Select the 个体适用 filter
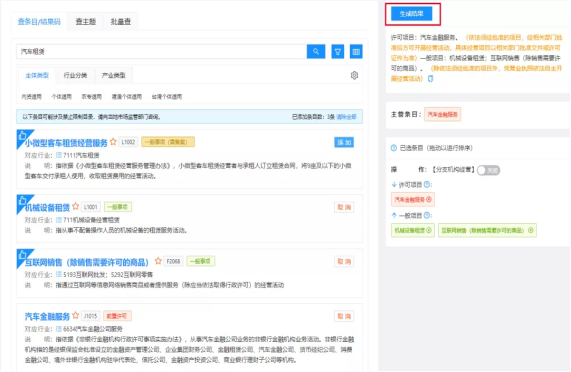 tap(62, 97)
